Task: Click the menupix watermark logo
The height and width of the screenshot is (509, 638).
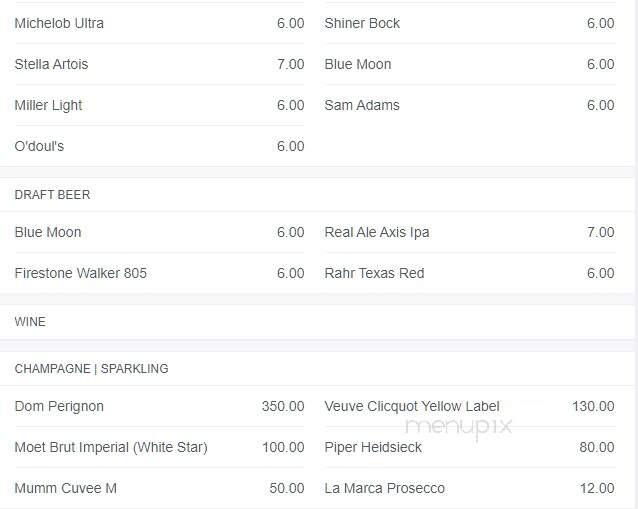Action: point(459,428)
